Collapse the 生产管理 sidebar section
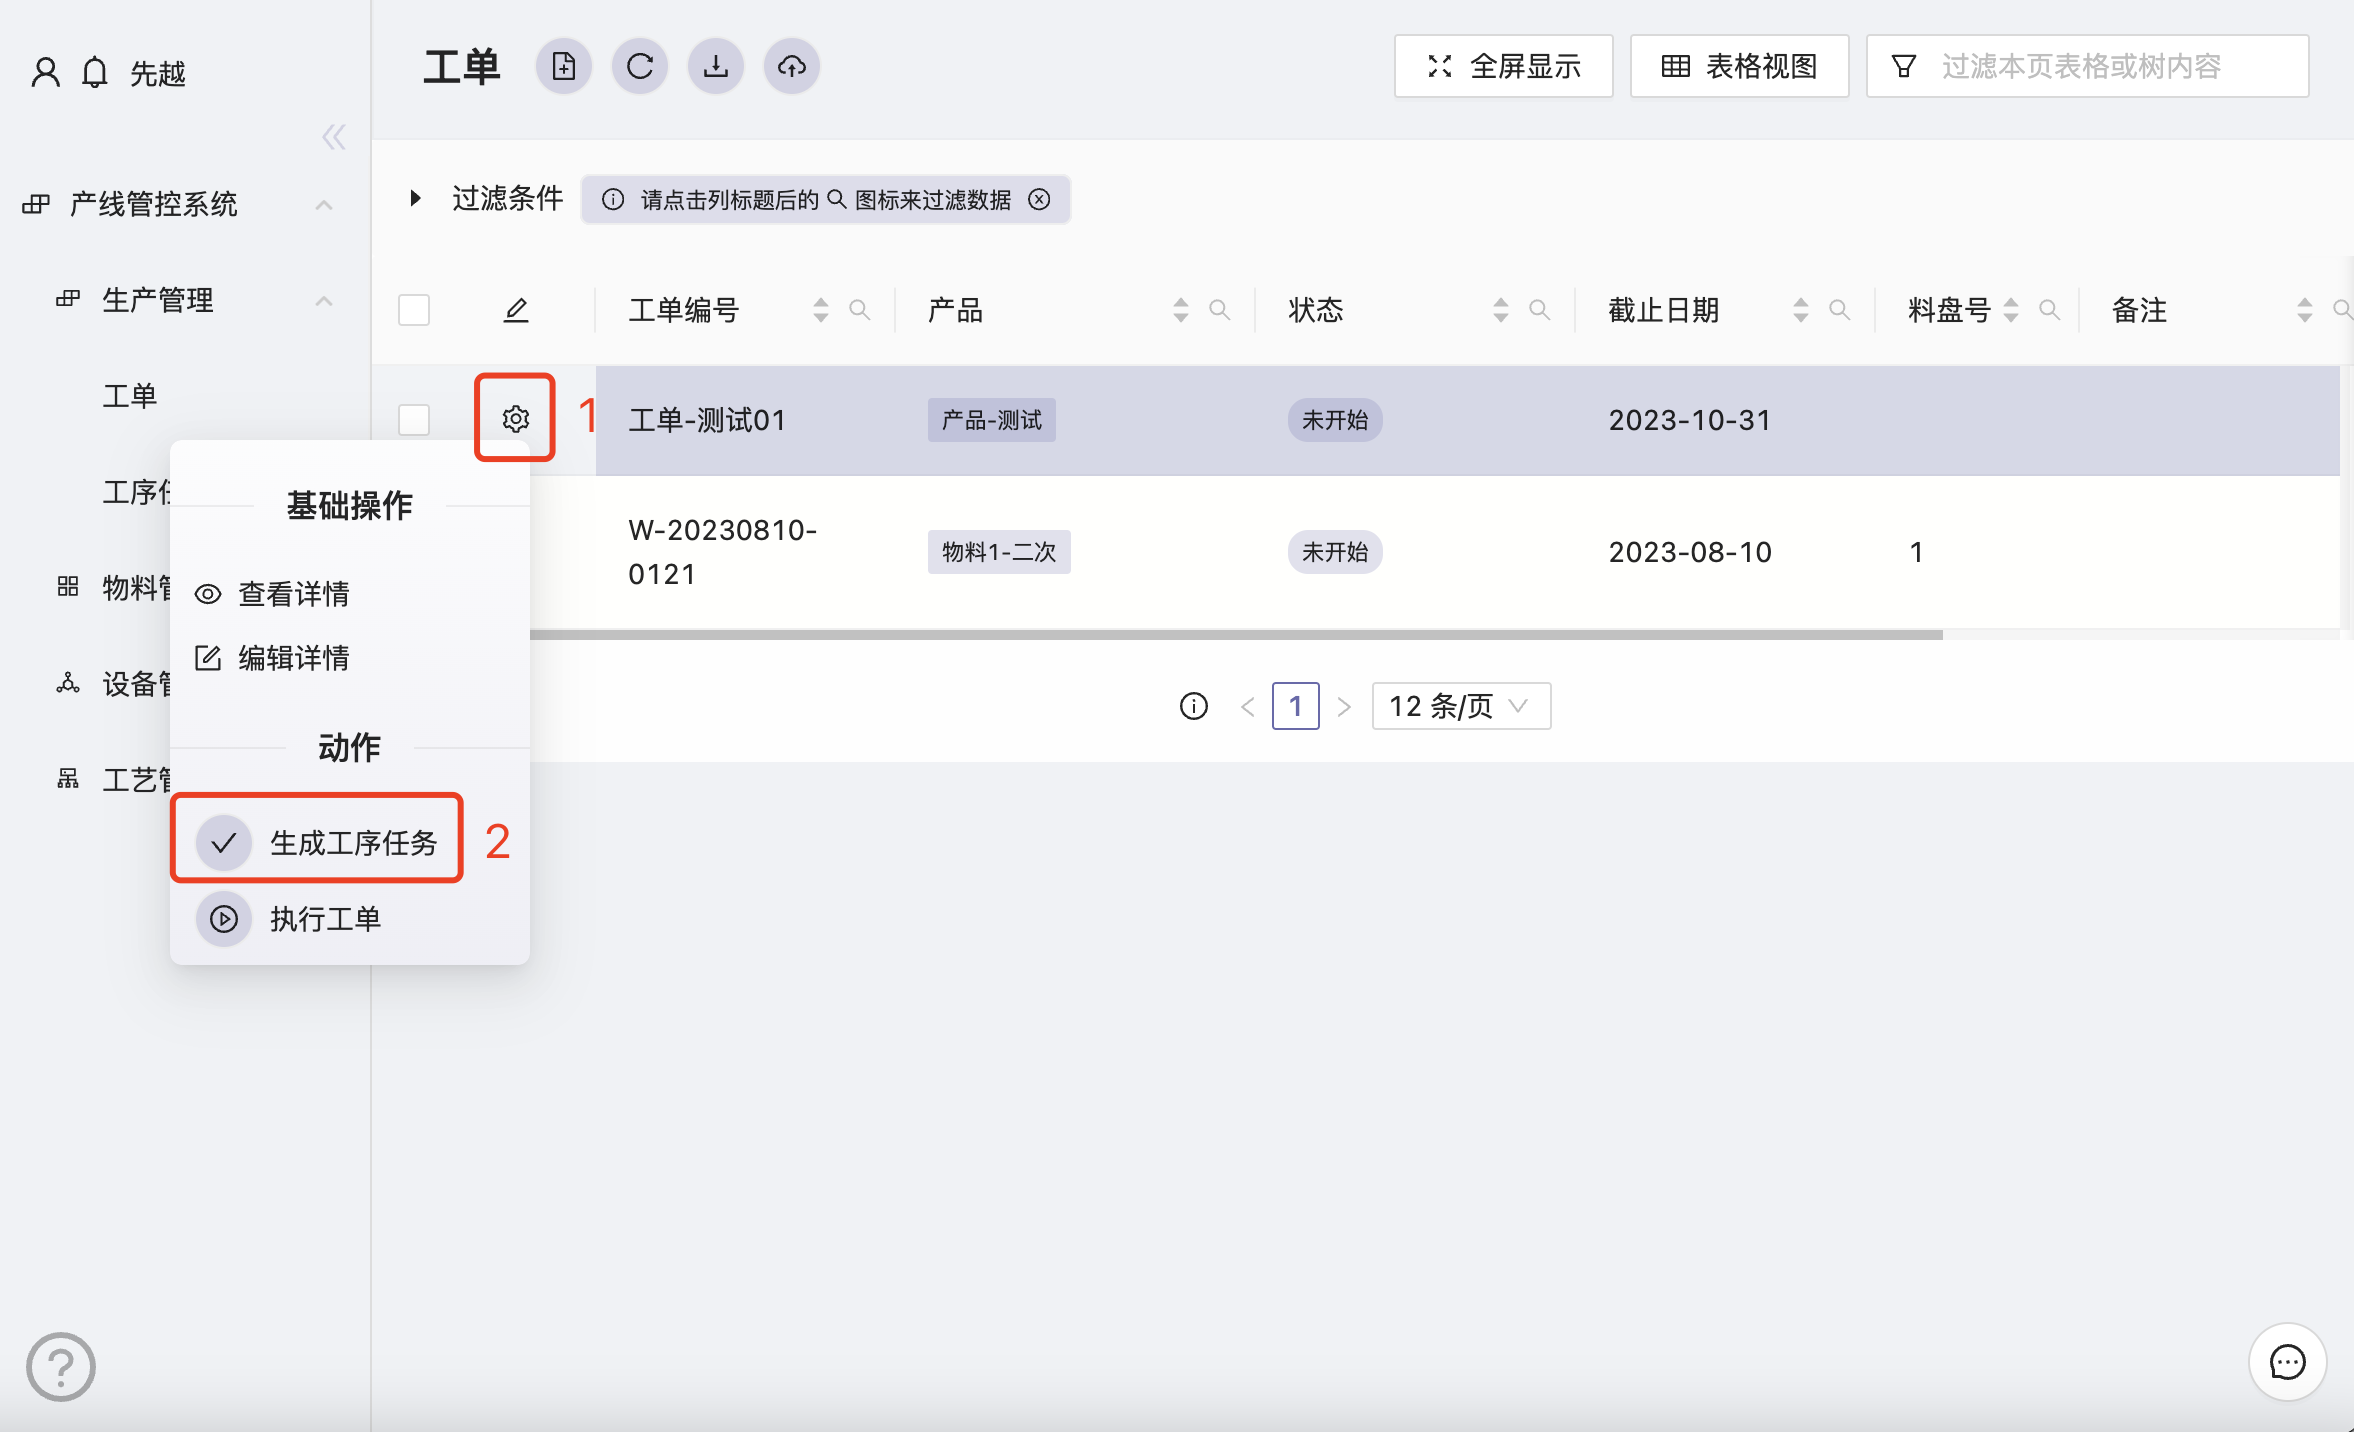Screen dimensions: 2354x1432 [323, 300]
